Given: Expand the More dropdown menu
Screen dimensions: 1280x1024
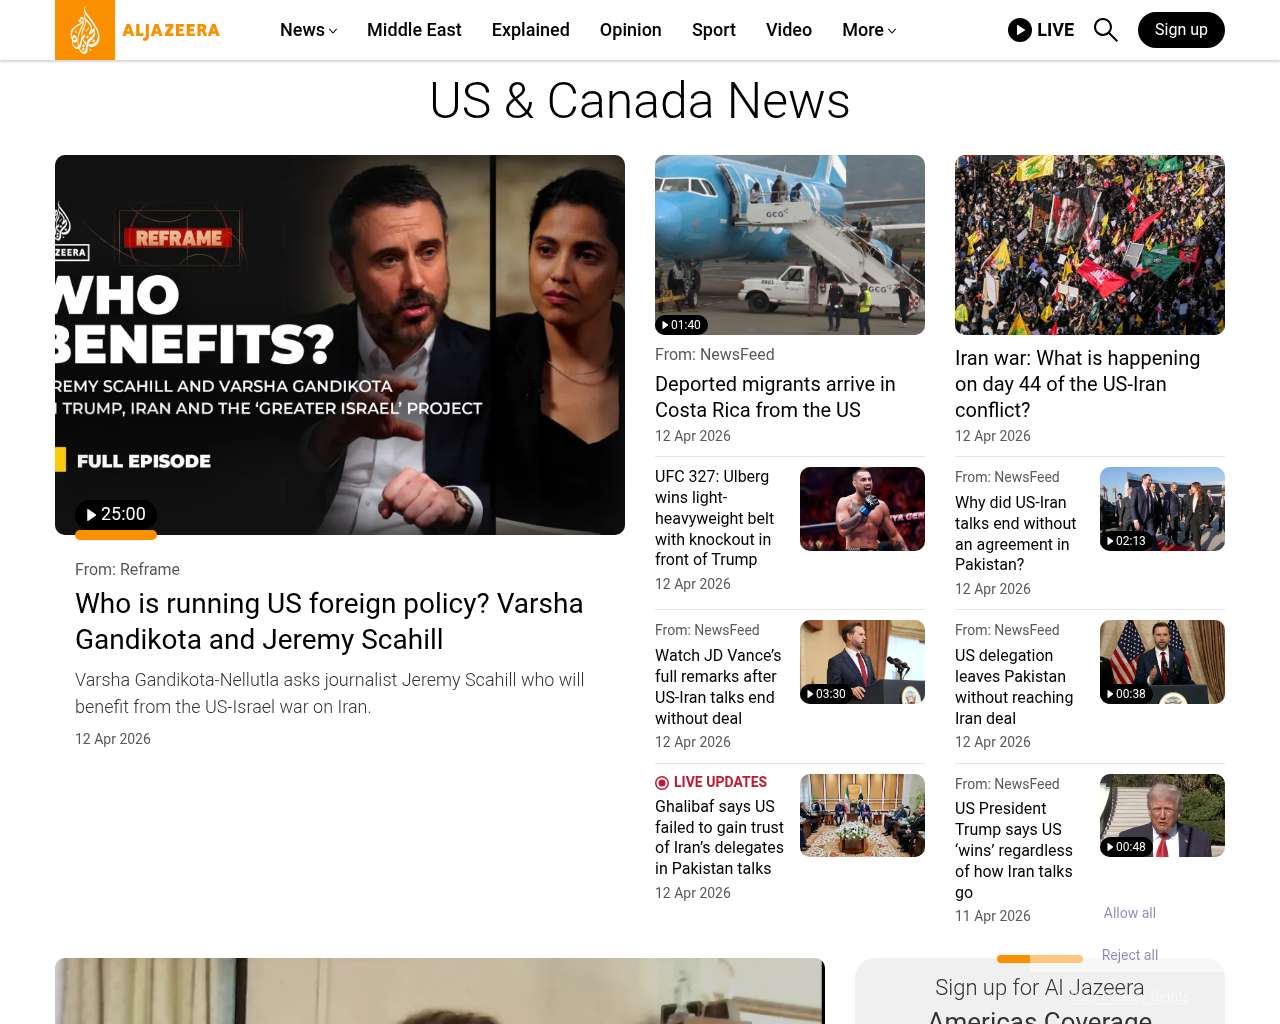Looking at the screenshot, I should click(x=869, y=30).
